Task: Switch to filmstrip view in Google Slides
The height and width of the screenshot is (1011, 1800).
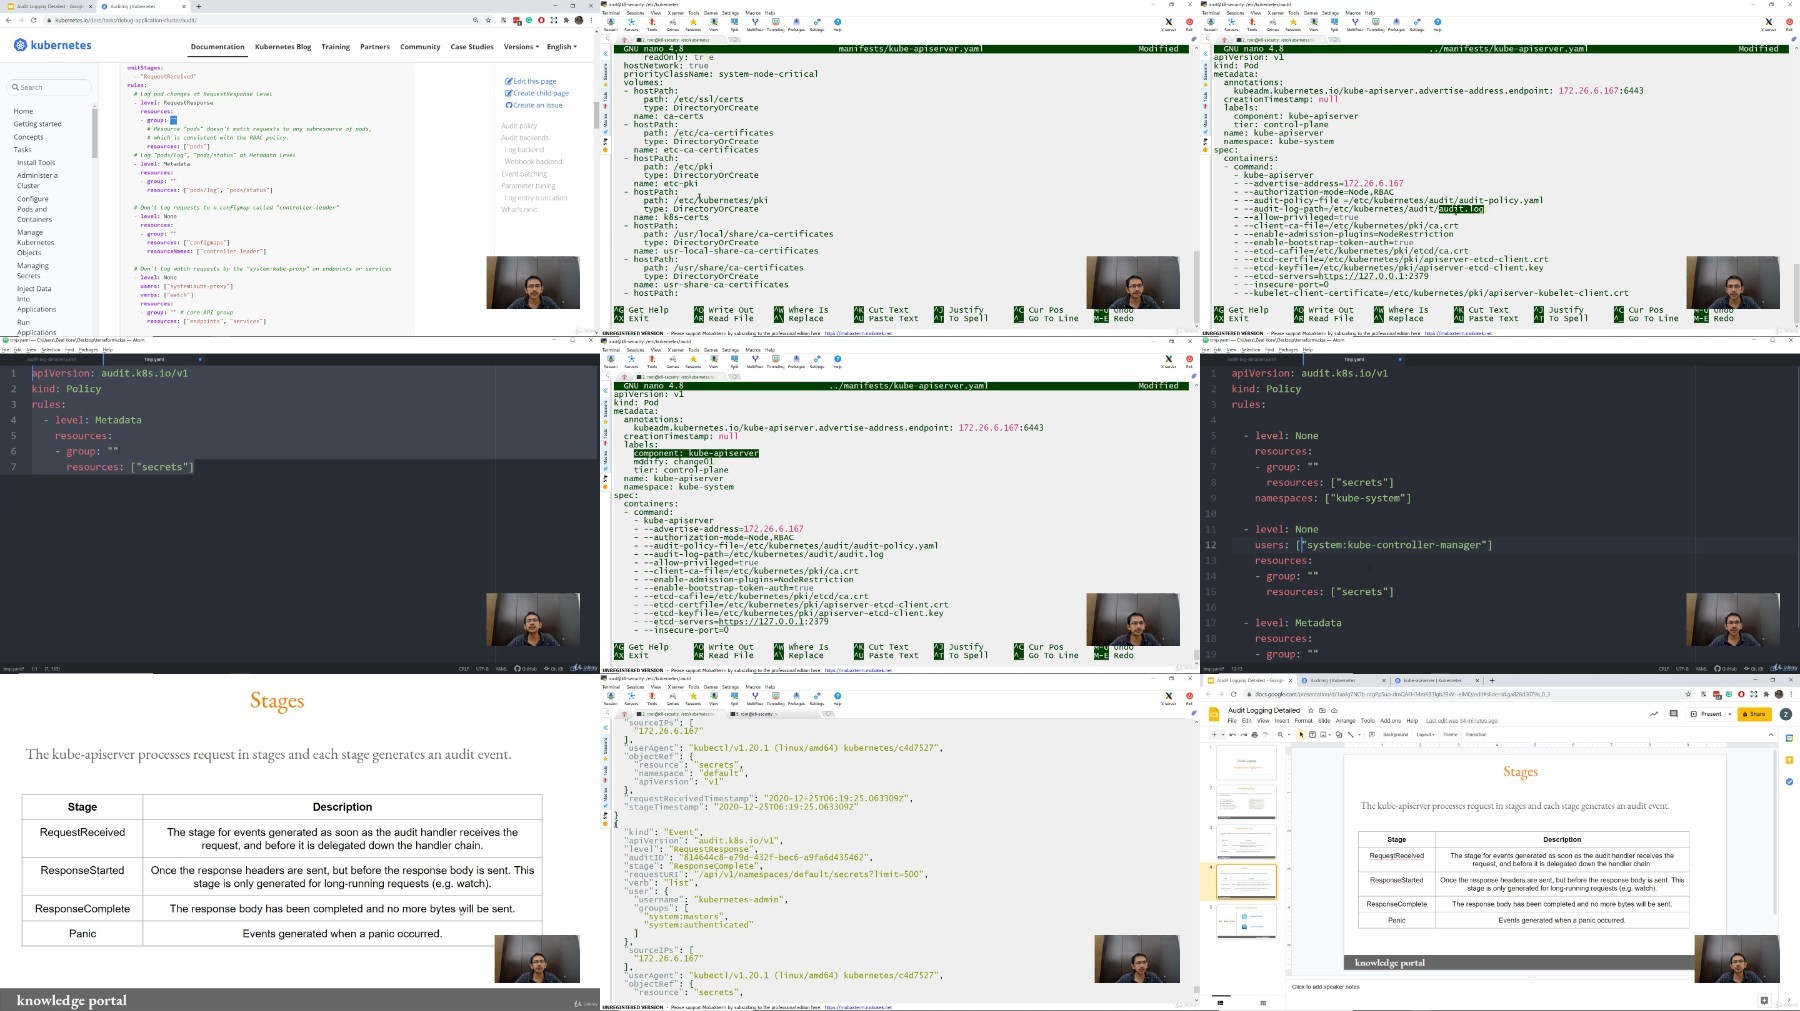Action: (x=1220, y=1003)
